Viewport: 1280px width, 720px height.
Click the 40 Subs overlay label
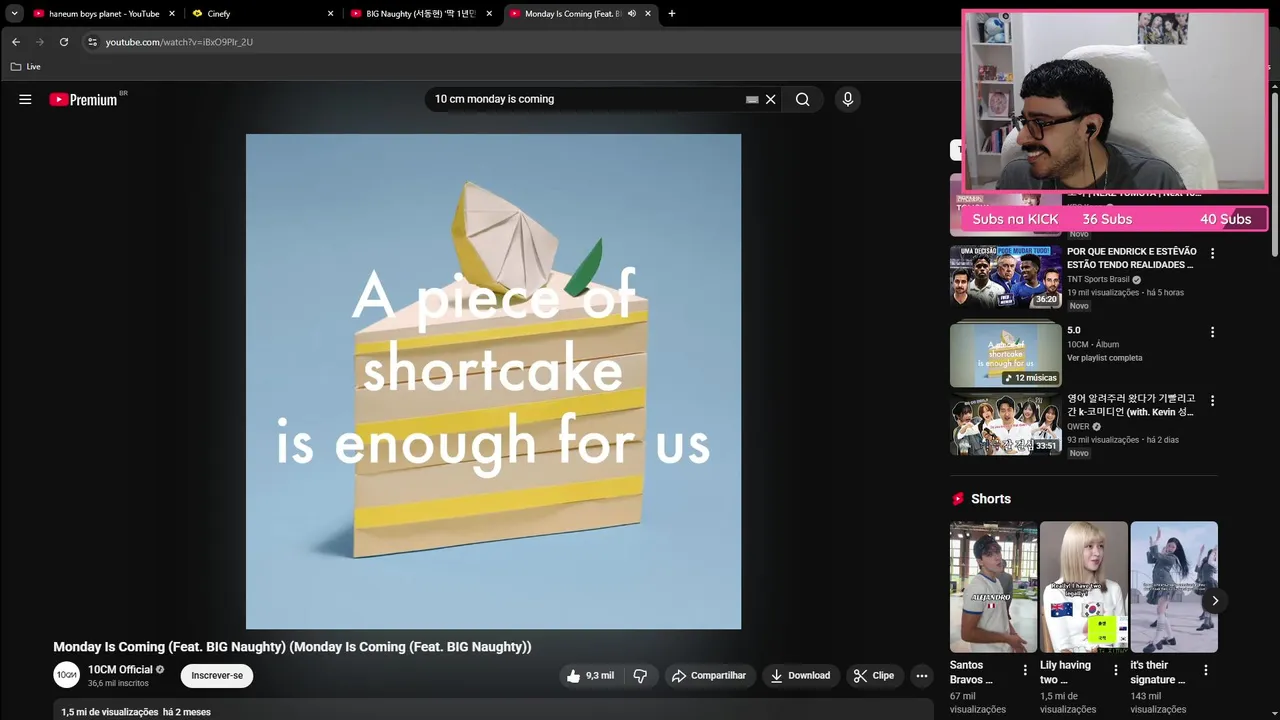pos(1225,219)
